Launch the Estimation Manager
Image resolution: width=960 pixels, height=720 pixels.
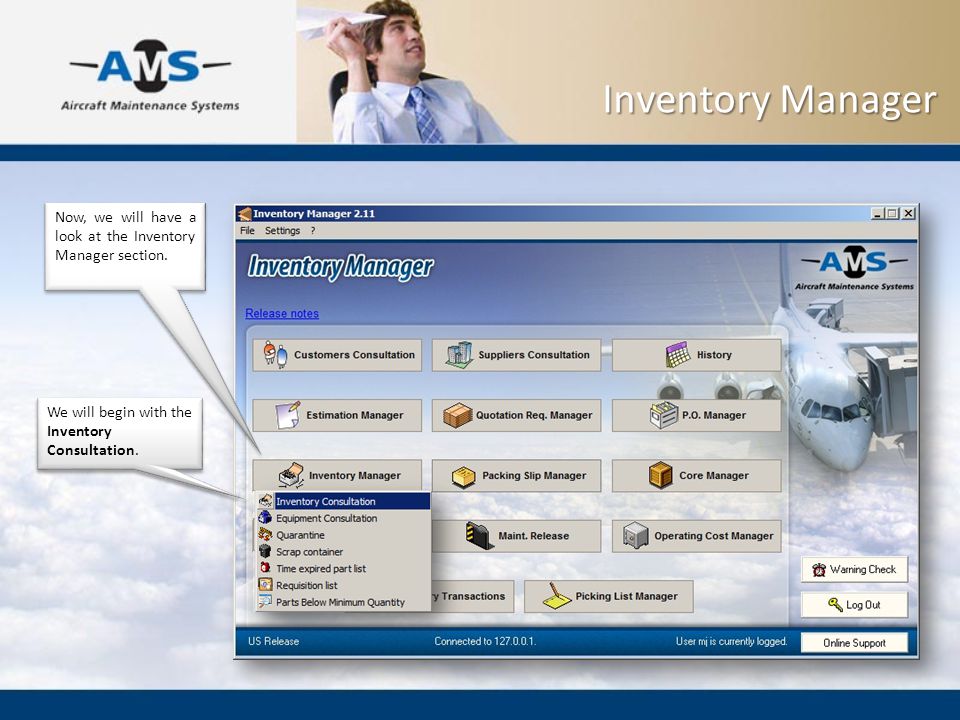tap(337, 415)
